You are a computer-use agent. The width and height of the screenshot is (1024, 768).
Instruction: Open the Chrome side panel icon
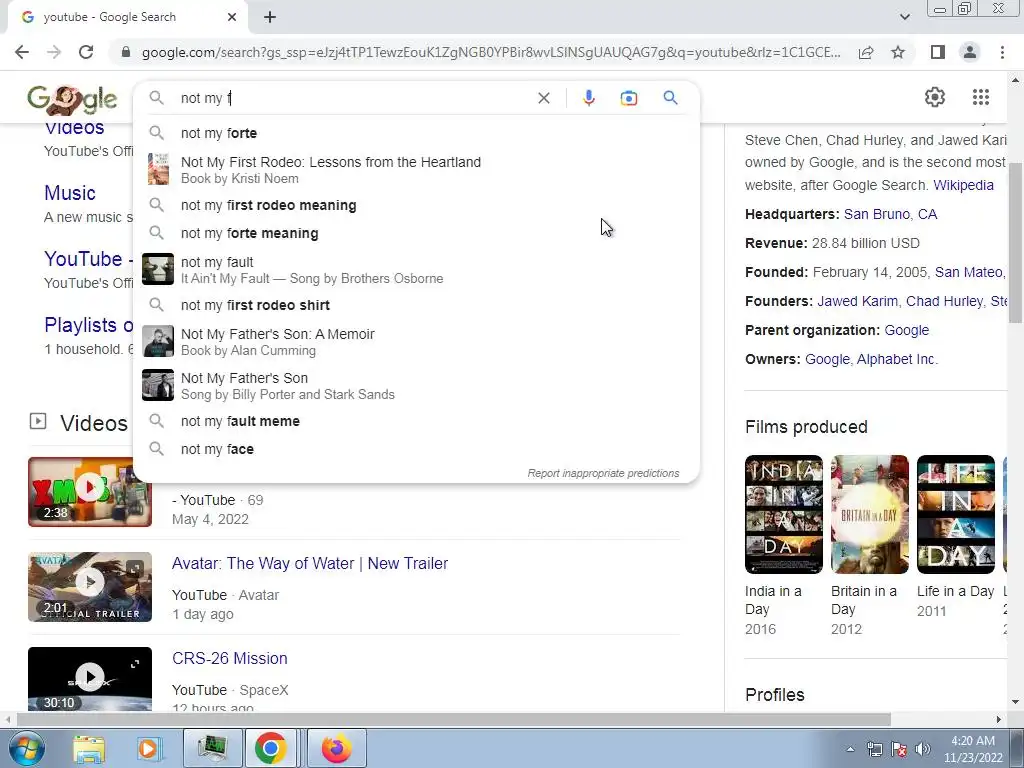tap(938, 52)
